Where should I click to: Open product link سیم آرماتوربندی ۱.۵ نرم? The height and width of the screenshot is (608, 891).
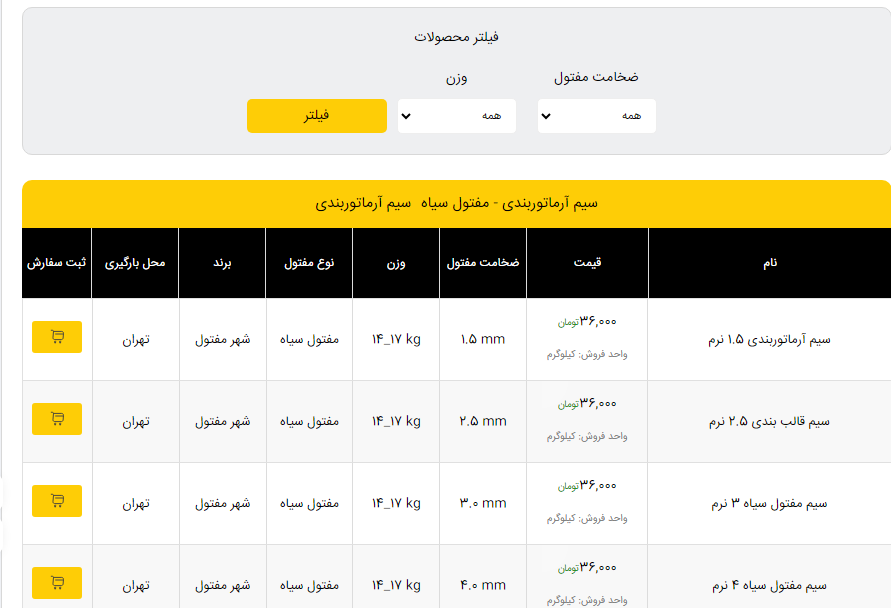point(769,339)
